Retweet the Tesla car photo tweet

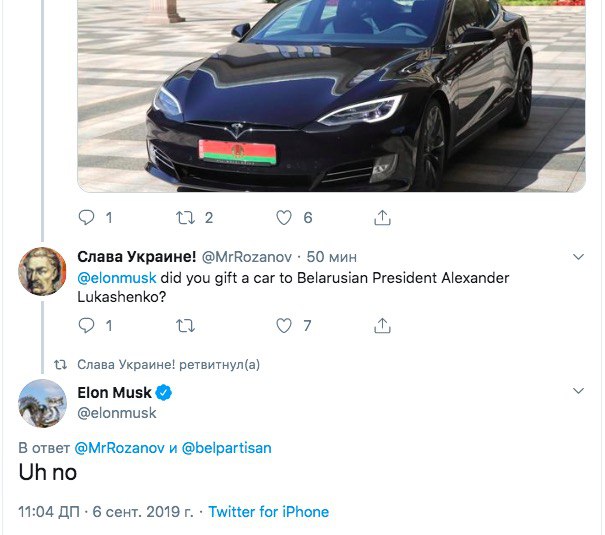pos(185,217)
